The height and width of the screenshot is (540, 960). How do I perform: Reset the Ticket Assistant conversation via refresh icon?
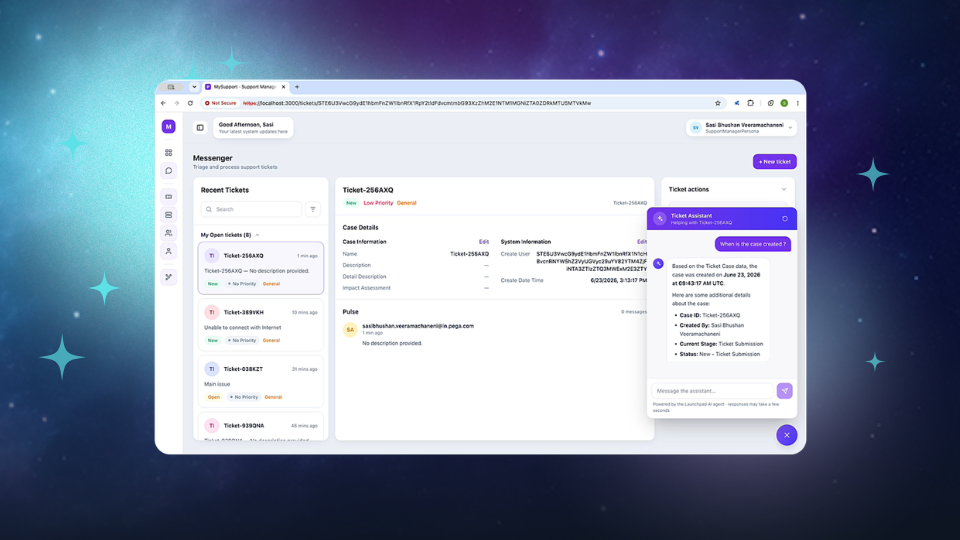coord(785,219)
